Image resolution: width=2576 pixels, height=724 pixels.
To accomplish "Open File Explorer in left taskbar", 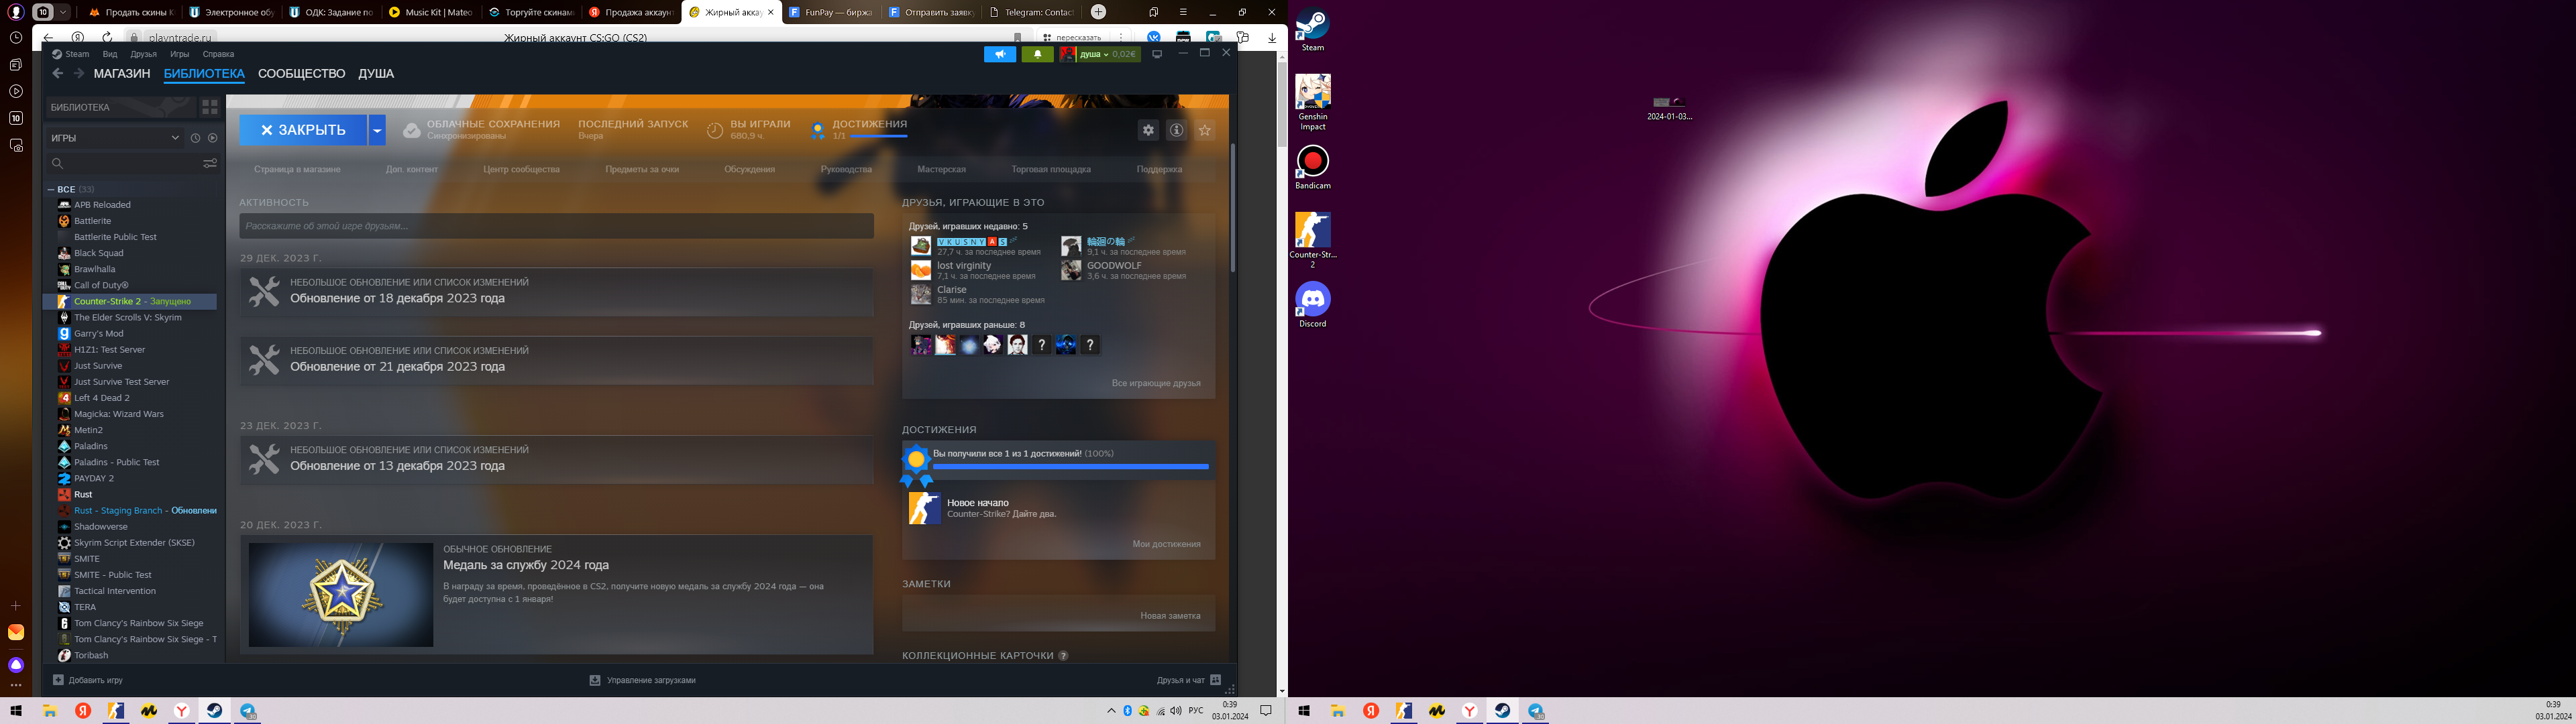I will tap(49, 711).
